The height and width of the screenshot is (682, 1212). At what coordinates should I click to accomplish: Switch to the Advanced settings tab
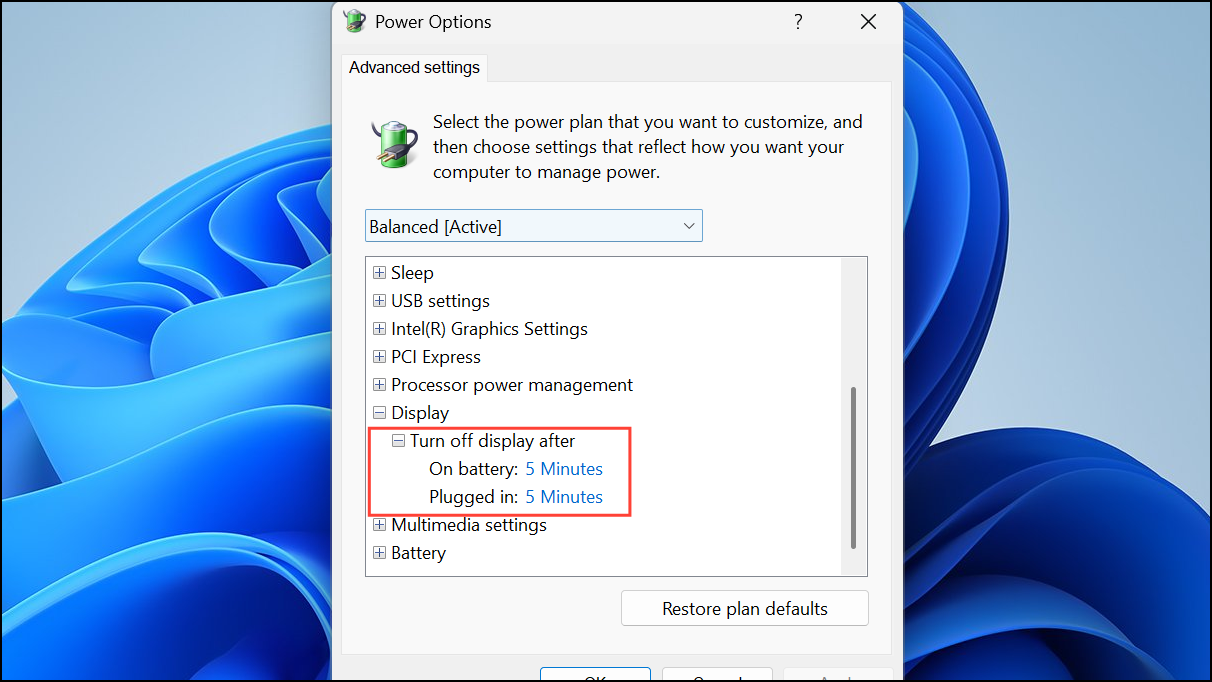pos(414,67)
